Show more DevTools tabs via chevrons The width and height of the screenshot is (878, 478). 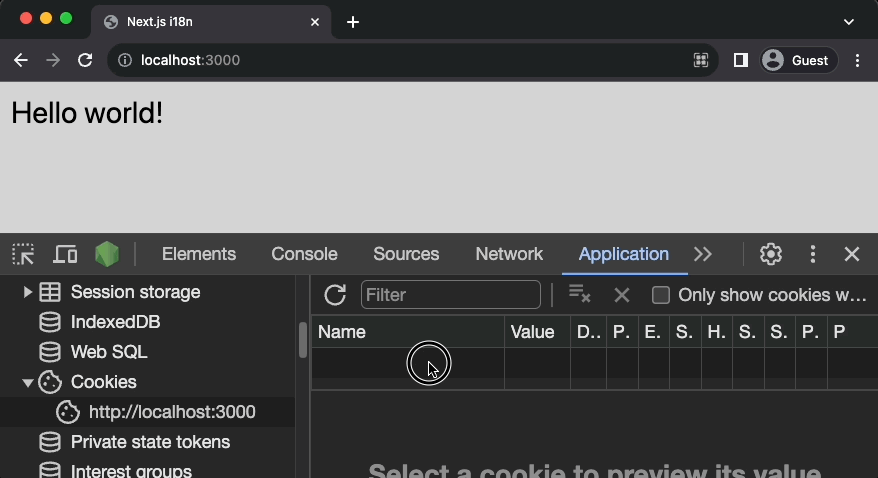click(703, 254)
